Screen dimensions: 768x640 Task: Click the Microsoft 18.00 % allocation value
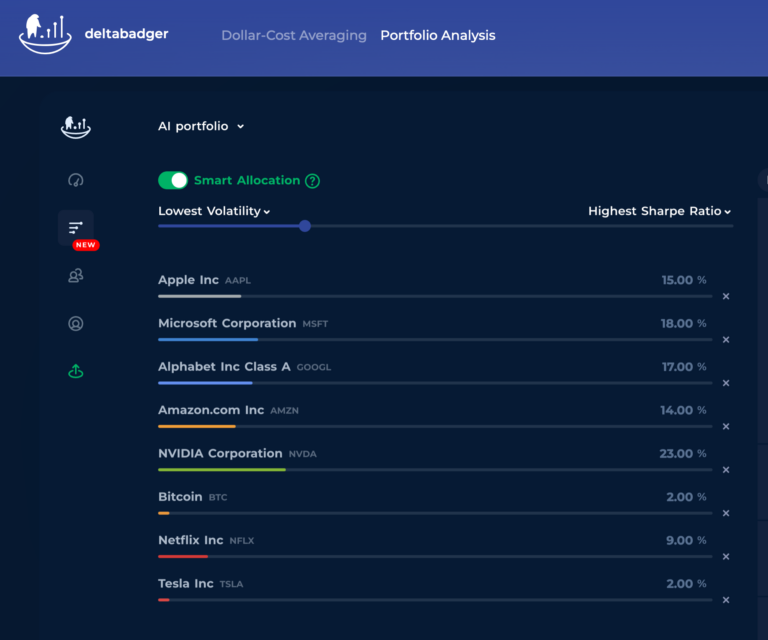pos(683,324)
